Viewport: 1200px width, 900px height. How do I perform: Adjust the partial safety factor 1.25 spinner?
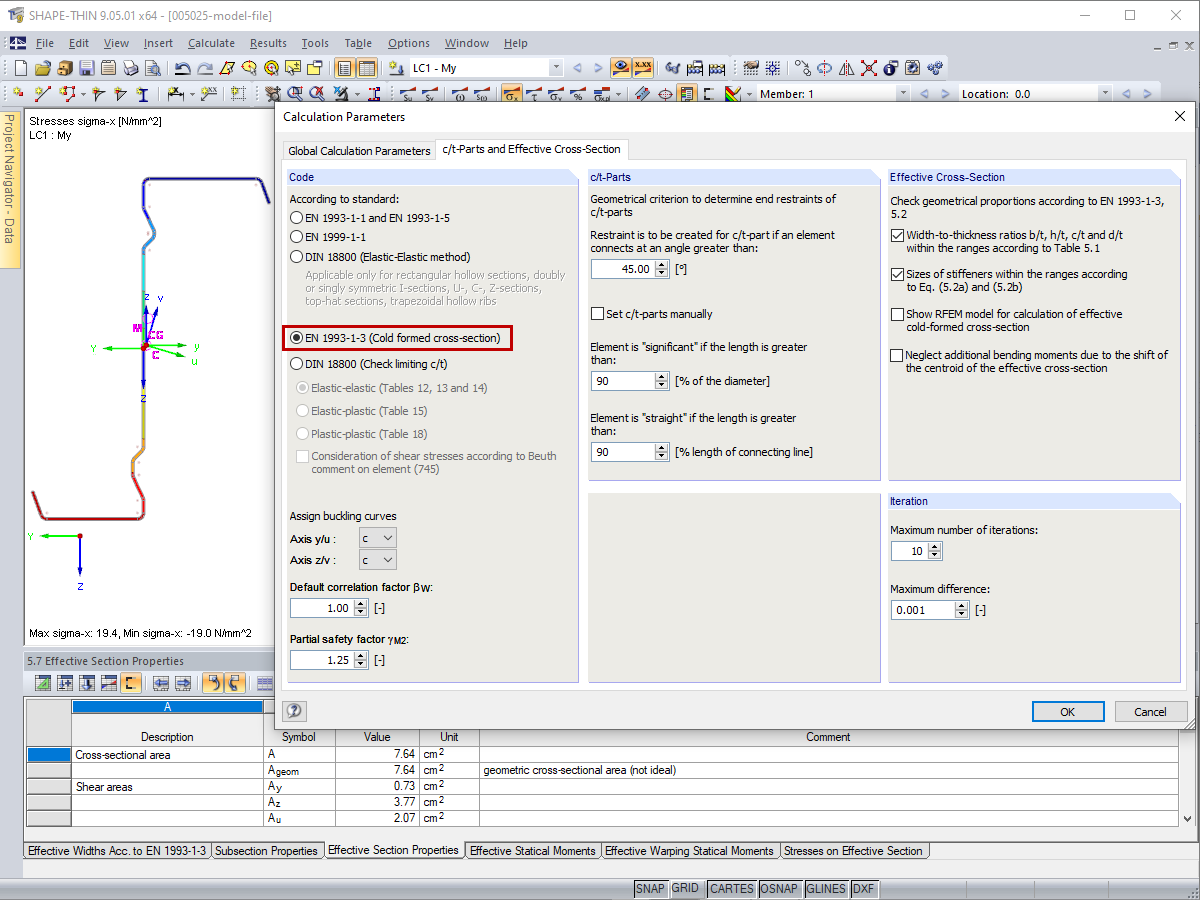pyautogui.click(x=361, y=660)
